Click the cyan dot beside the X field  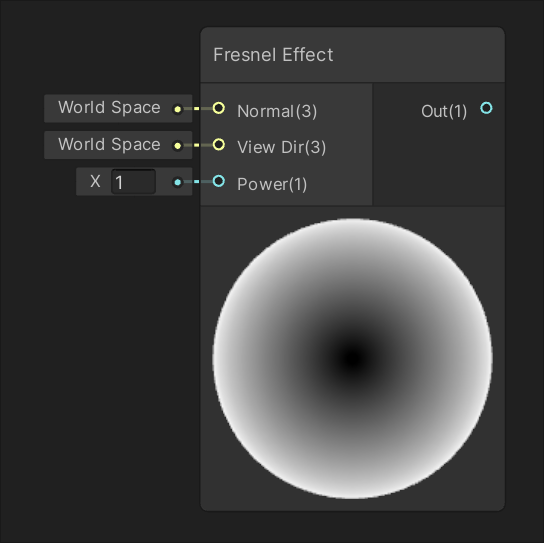[178, 182]
